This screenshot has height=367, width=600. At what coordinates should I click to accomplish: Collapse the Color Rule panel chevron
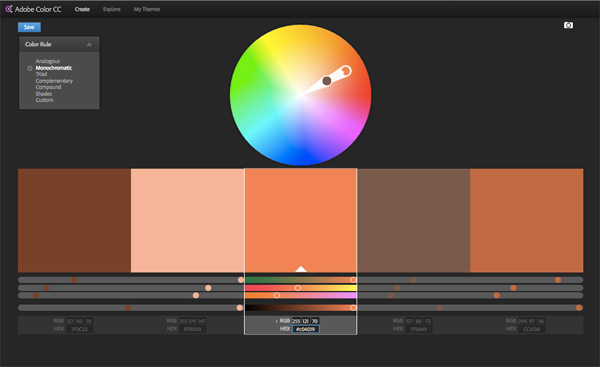(89, 45)
